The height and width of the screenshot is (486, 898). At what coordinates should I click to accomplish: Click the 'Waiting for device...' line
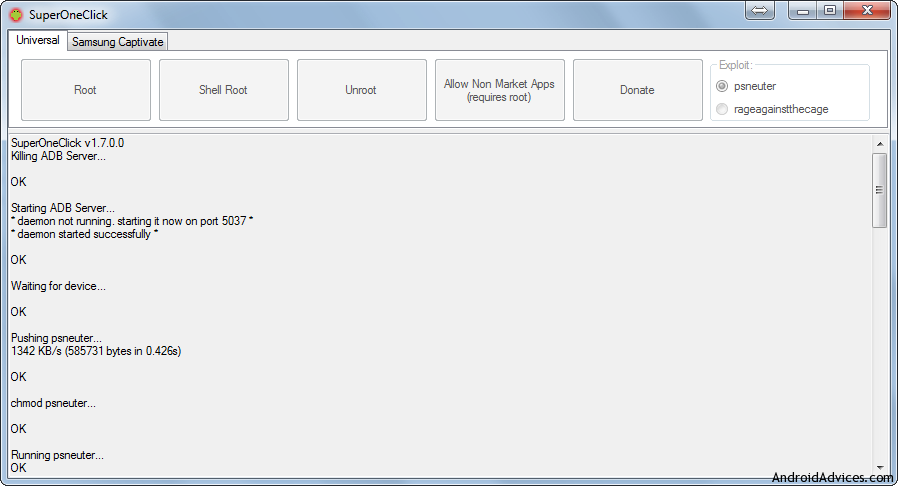58,286
